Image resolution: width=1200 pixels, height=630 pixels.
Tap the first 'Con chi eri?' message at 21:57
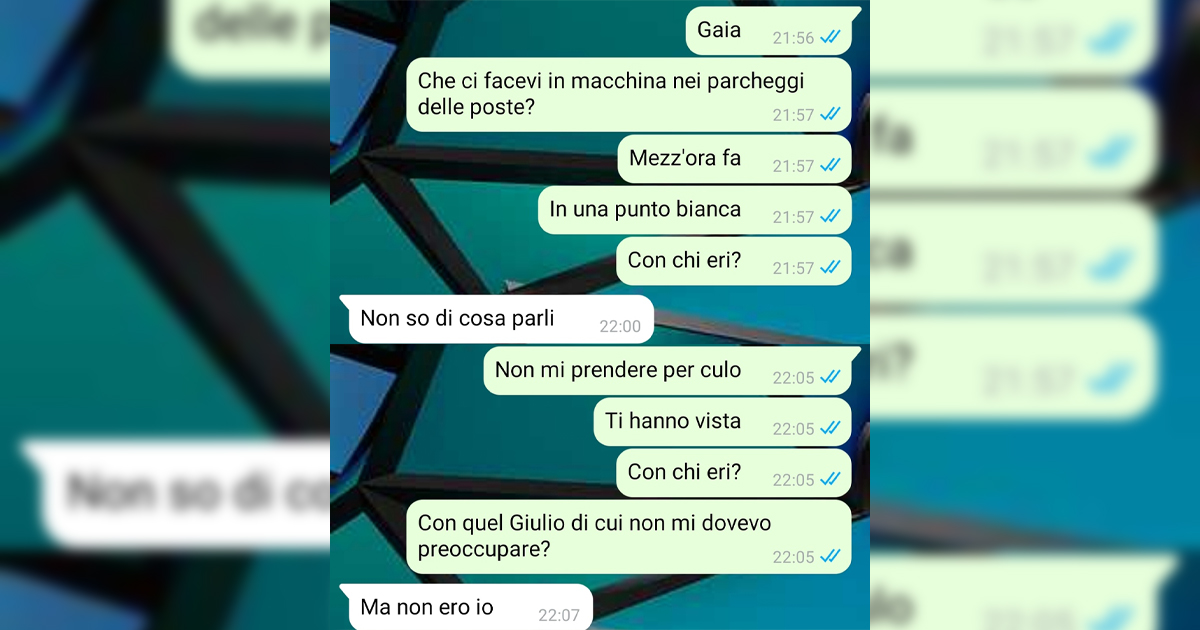(x=734, y=262)
